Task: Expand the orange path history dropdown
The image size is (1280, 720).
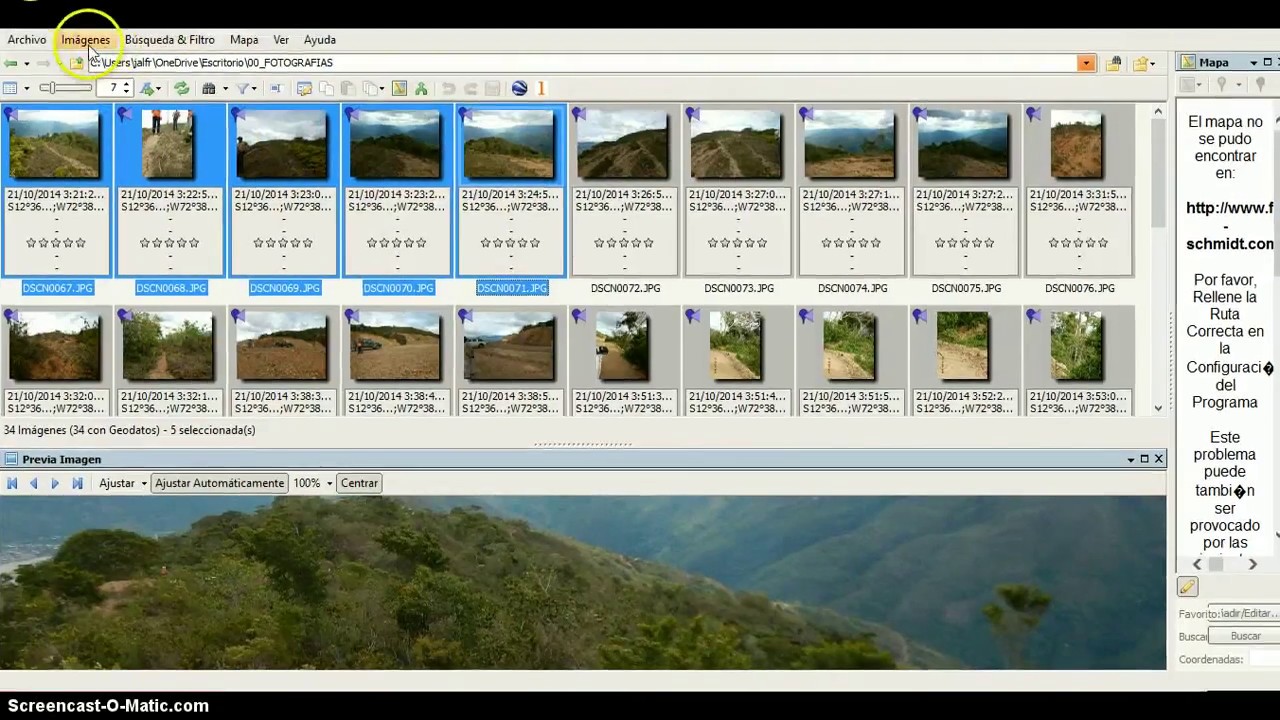Action: [x=1086, y=63]
